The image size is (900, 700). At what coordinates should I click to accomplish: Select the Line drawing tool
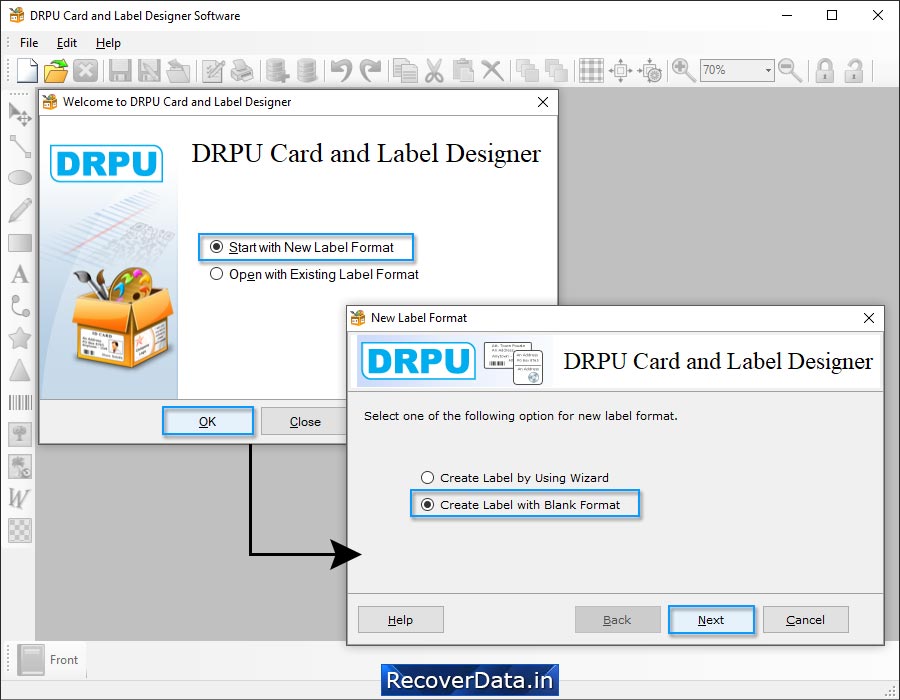coord(20,146)
